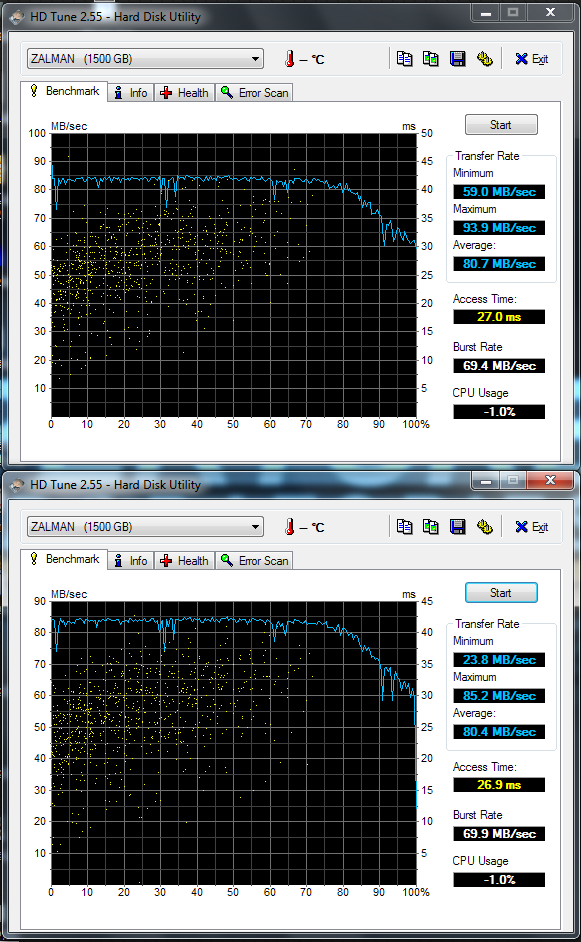
Task: Click average value 80.4 MB/sec
Action: pos(499,732)
